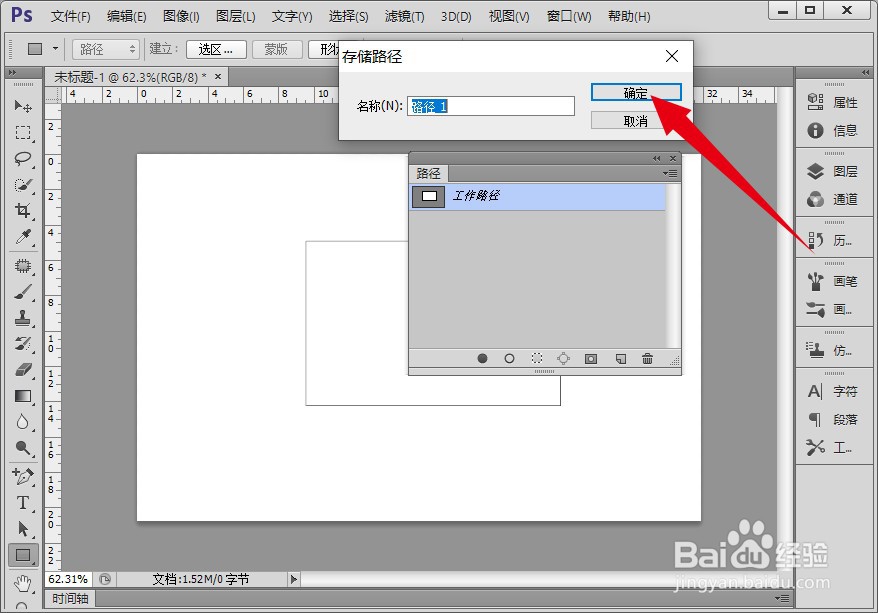Open the 窗口(W) menu

click(569, 16)
